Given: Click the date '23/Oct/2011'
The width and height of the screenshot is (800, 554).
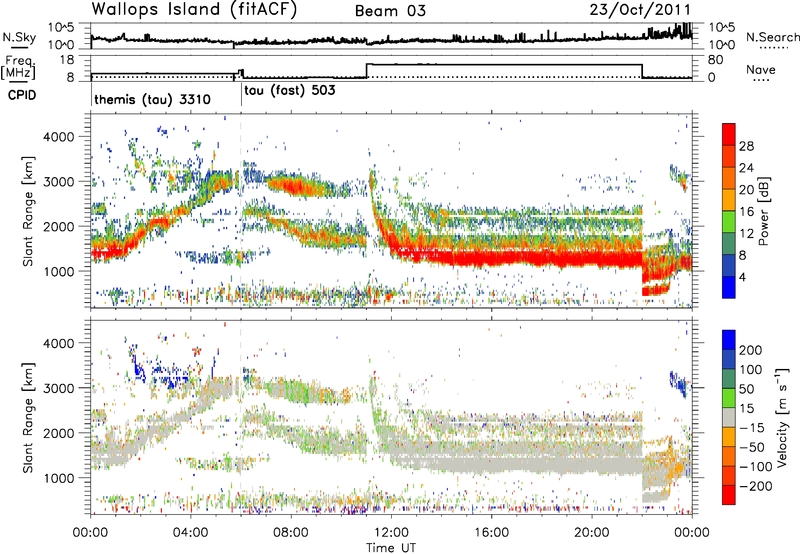Looking at the screenshot, I should click(640, 10).
